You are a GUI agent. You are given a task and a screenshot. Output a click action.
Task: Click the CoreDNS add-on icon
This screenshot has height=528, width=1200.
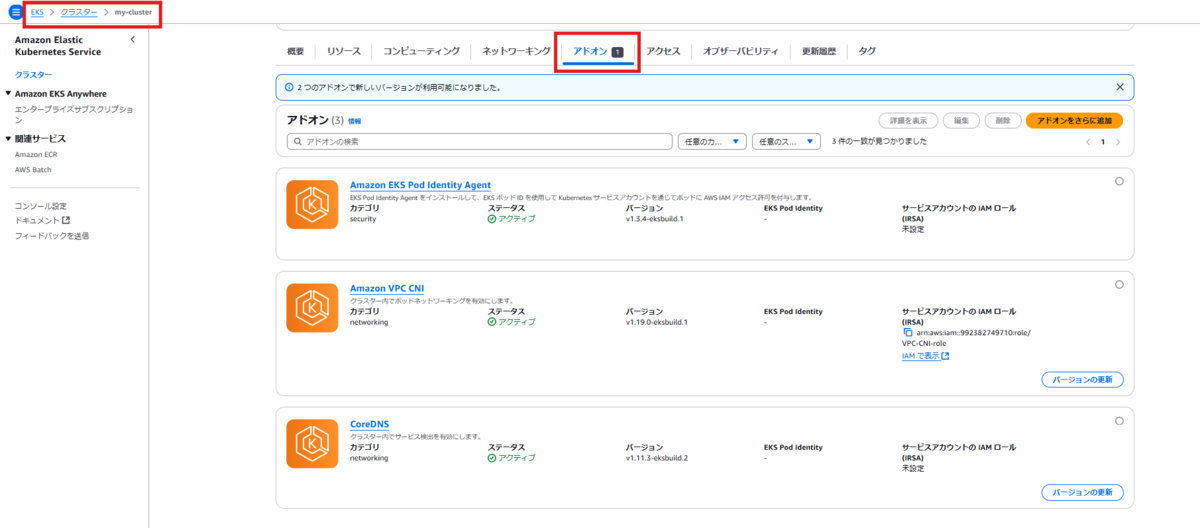312,444
